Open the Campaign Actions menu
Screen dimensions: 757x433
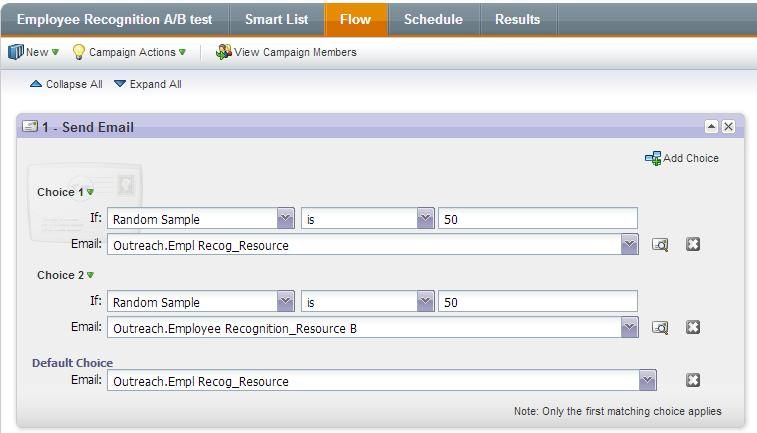pos(130,52)
